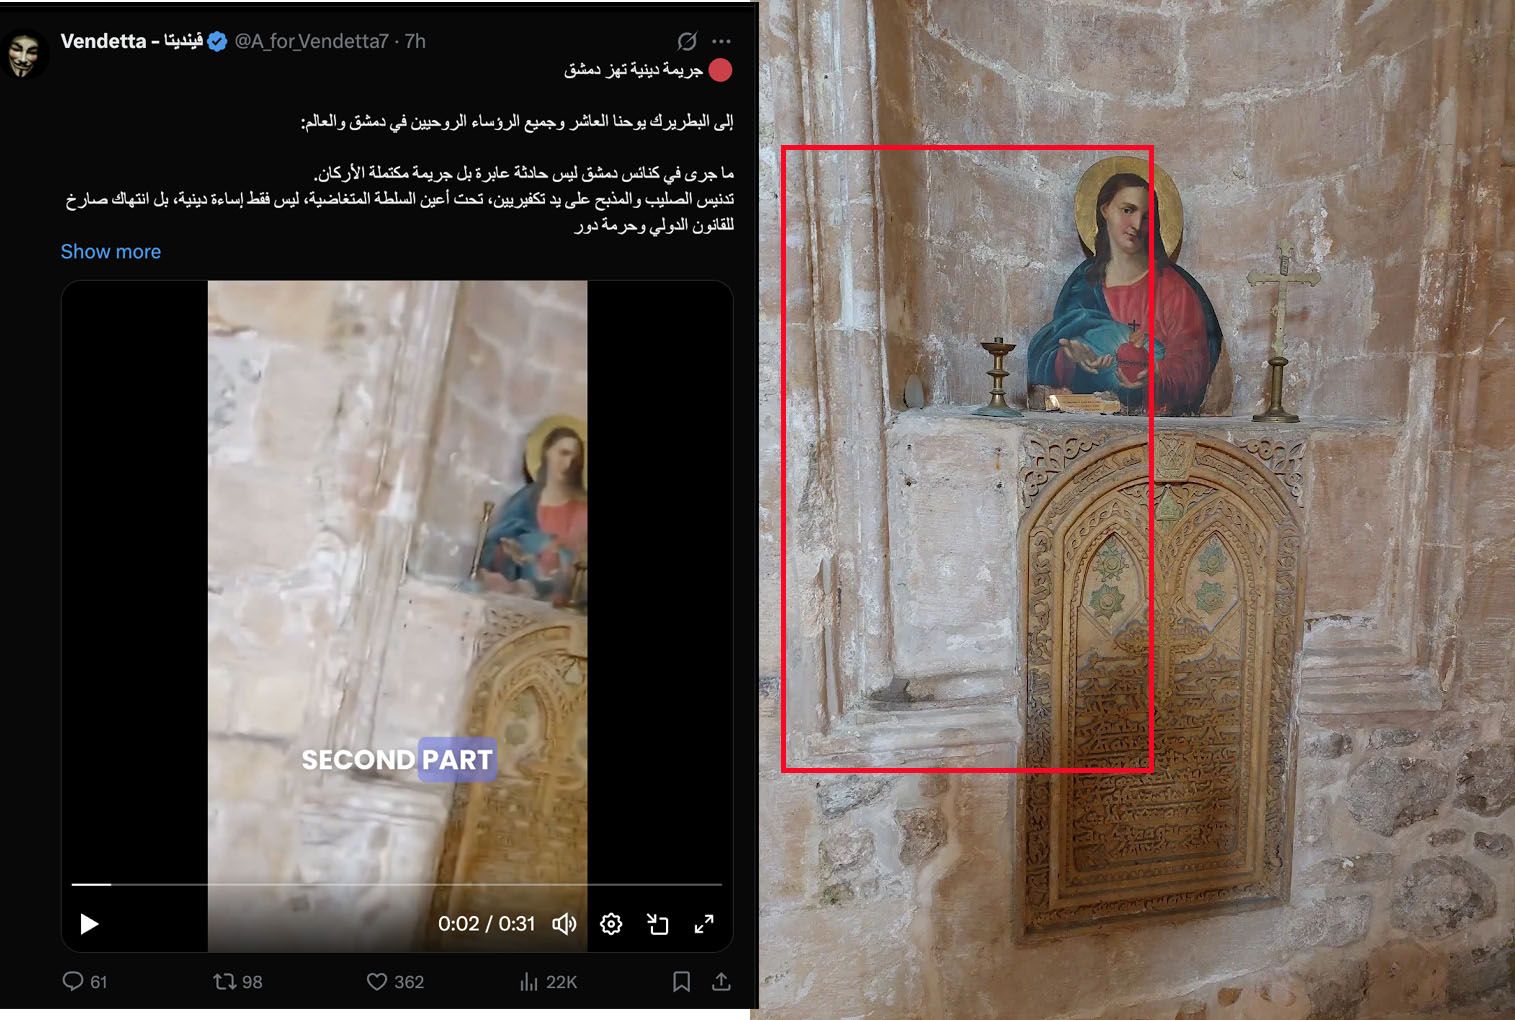Play the video
The width and height of the screenshot is (1515, 1020).
(x=88, y=924)
